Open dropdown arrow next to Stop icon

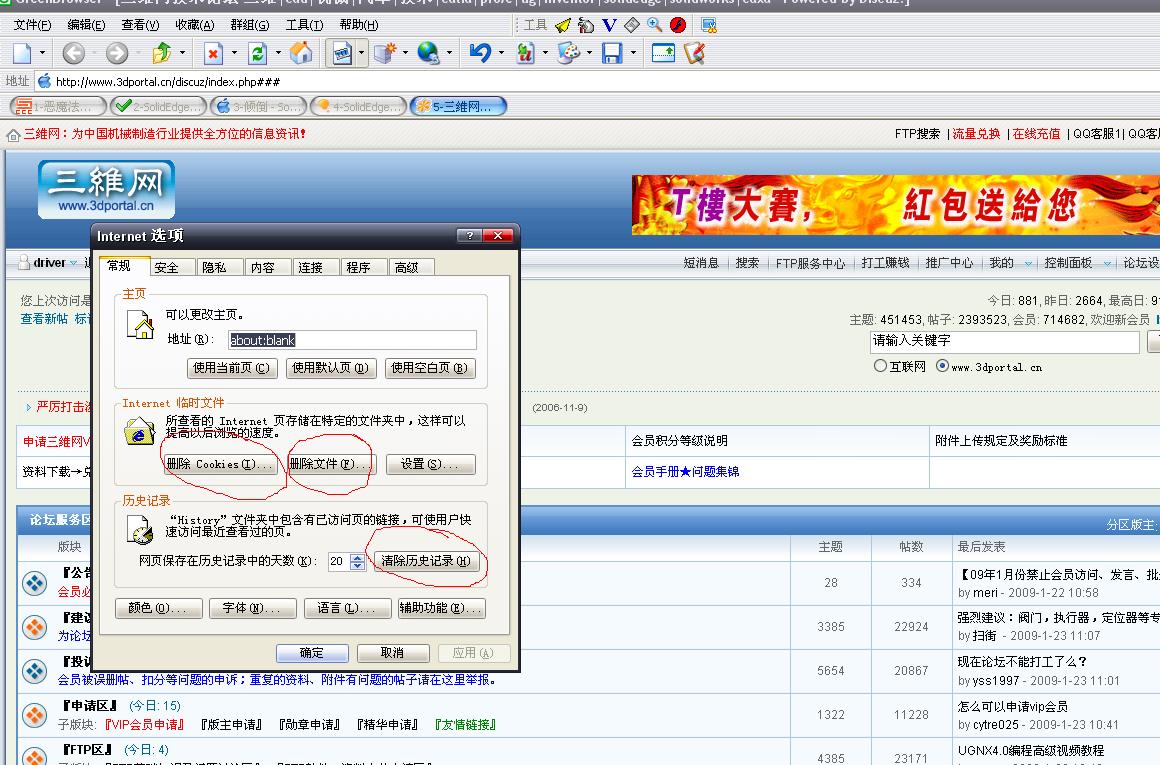[x=234, y=53]
